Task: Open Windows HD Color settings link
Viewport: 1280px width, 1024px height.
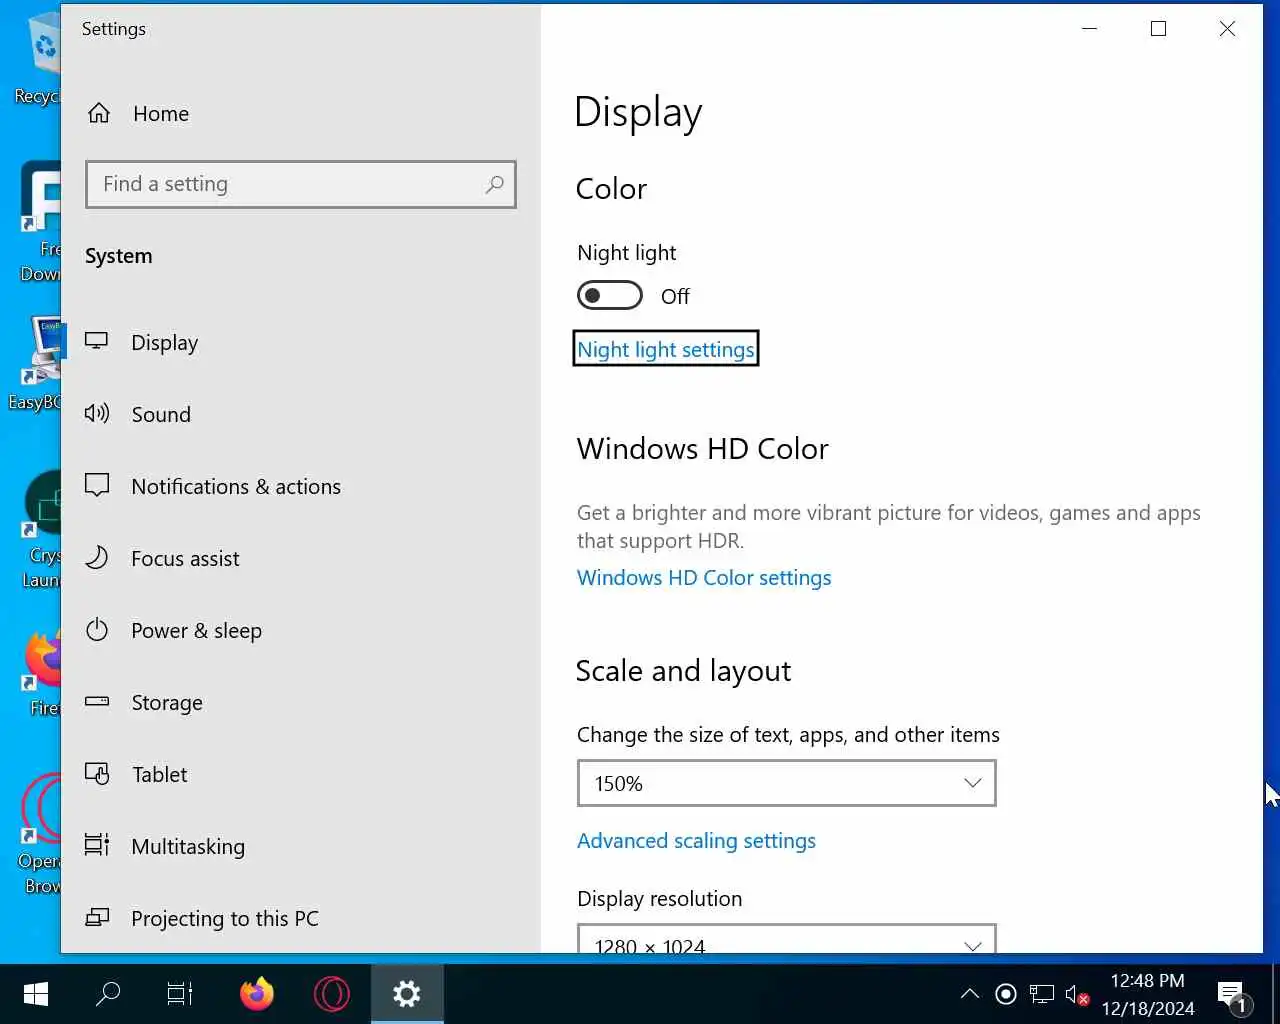Action: [x=704, y=578]
